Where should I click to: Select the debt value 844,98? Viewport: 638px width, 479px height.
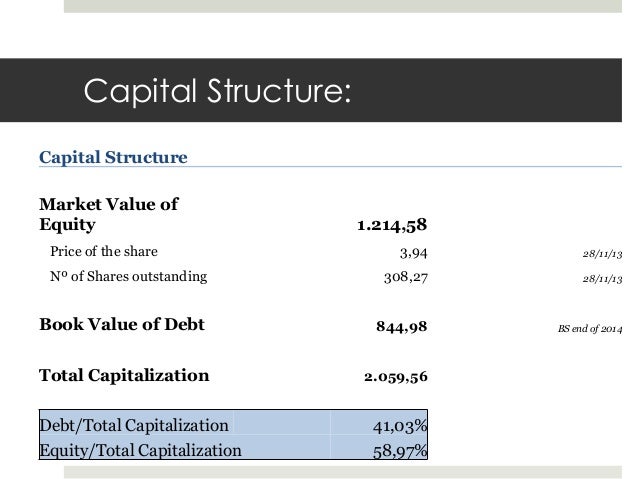(x=402, y=326)
